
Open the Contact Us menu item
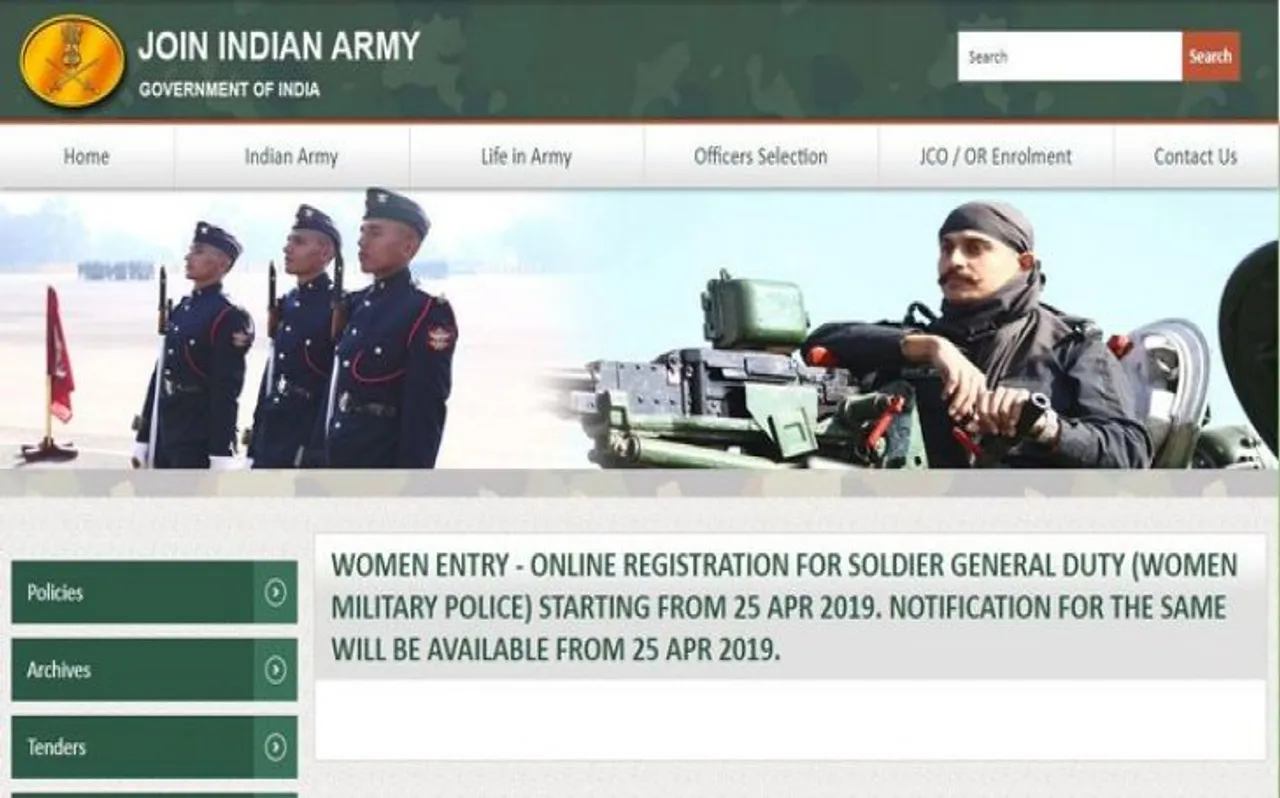point(1196,156)
